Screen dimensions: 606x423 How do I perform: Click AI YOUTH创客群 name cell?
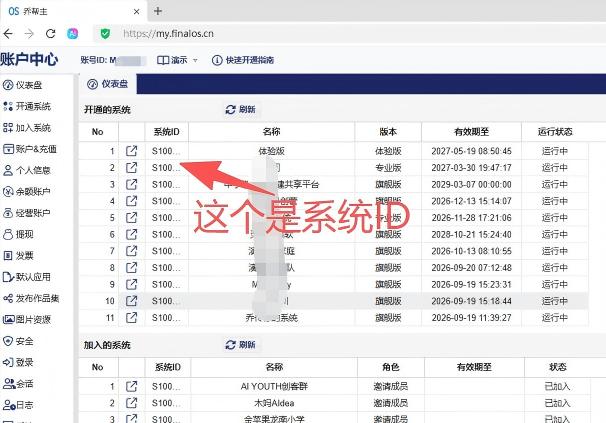pyautogui.click(x=274, y=386)
